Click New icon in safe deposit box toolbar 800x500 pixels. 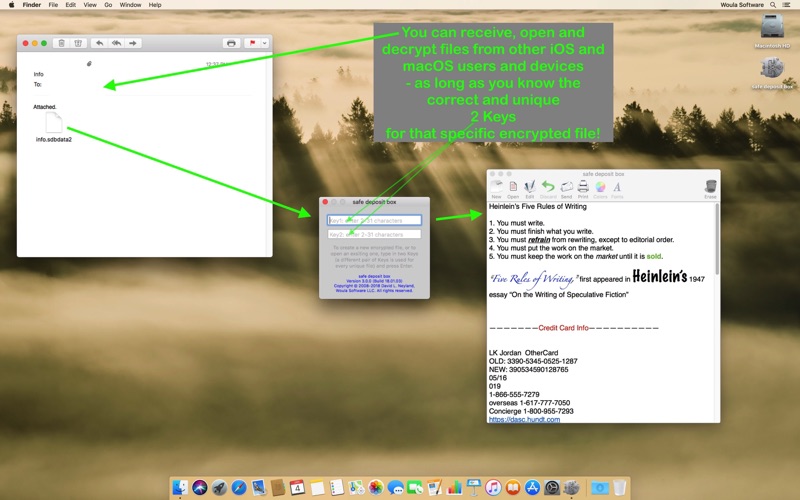pyautogui.click(x=496, y=187)
